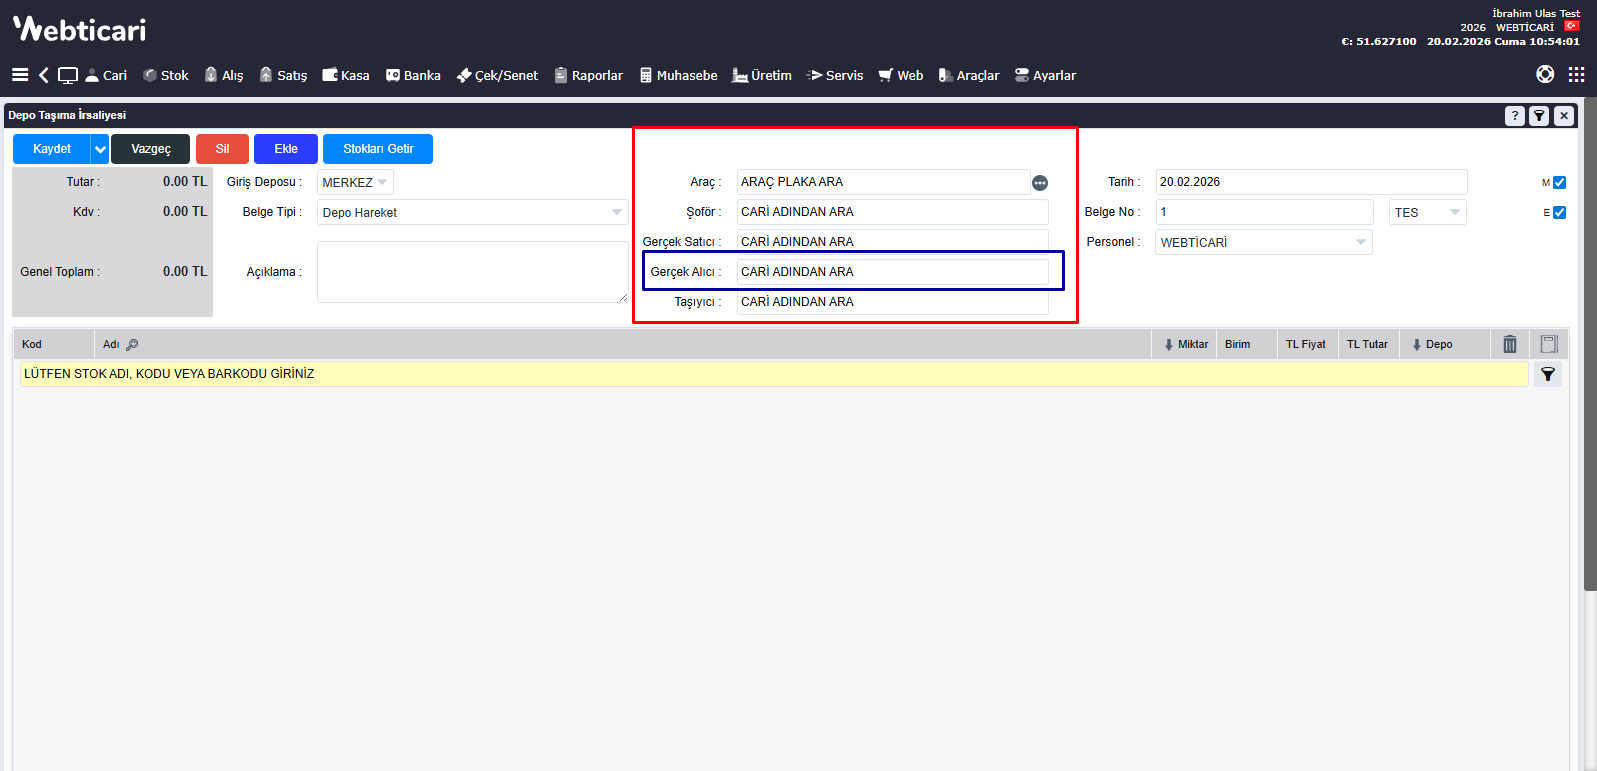Open the Çek/Senet menu
Image resolution: width=1597 pixels, height=771 pixels.
pyautogui.click(x=497, y=75)
